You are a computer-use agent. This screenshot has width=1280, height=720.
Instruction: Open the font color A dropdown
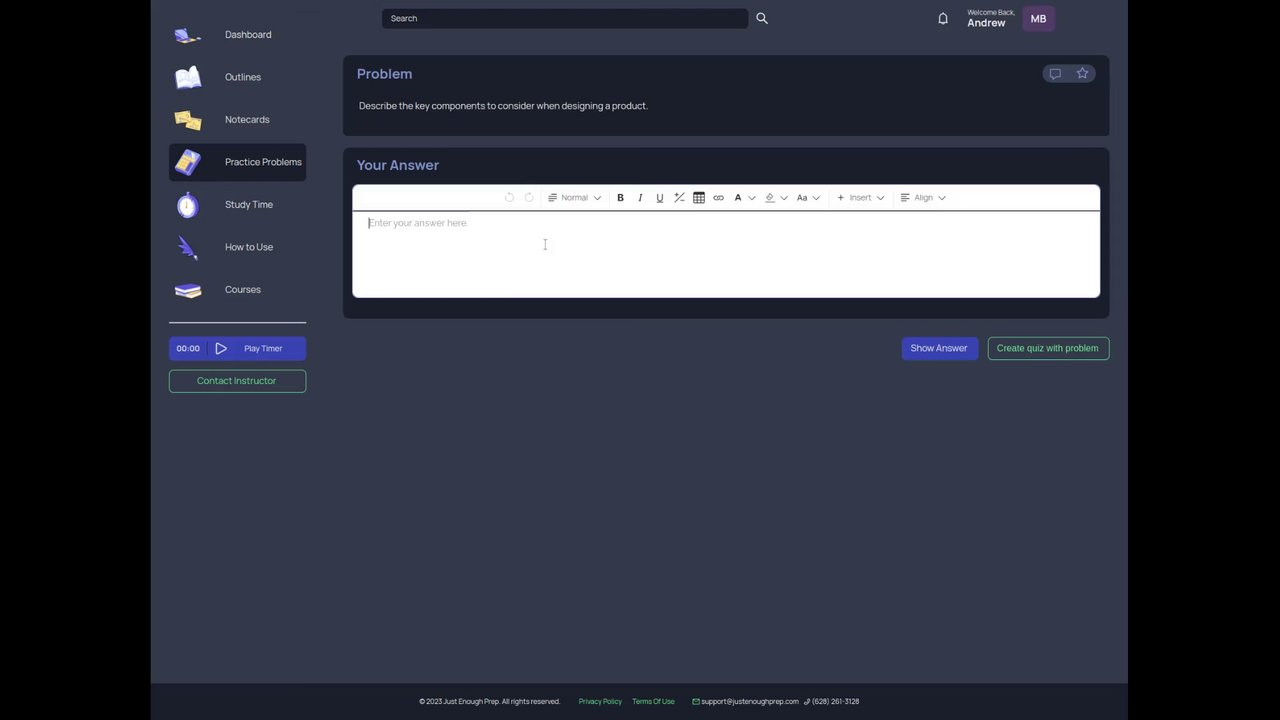point(744,198)
